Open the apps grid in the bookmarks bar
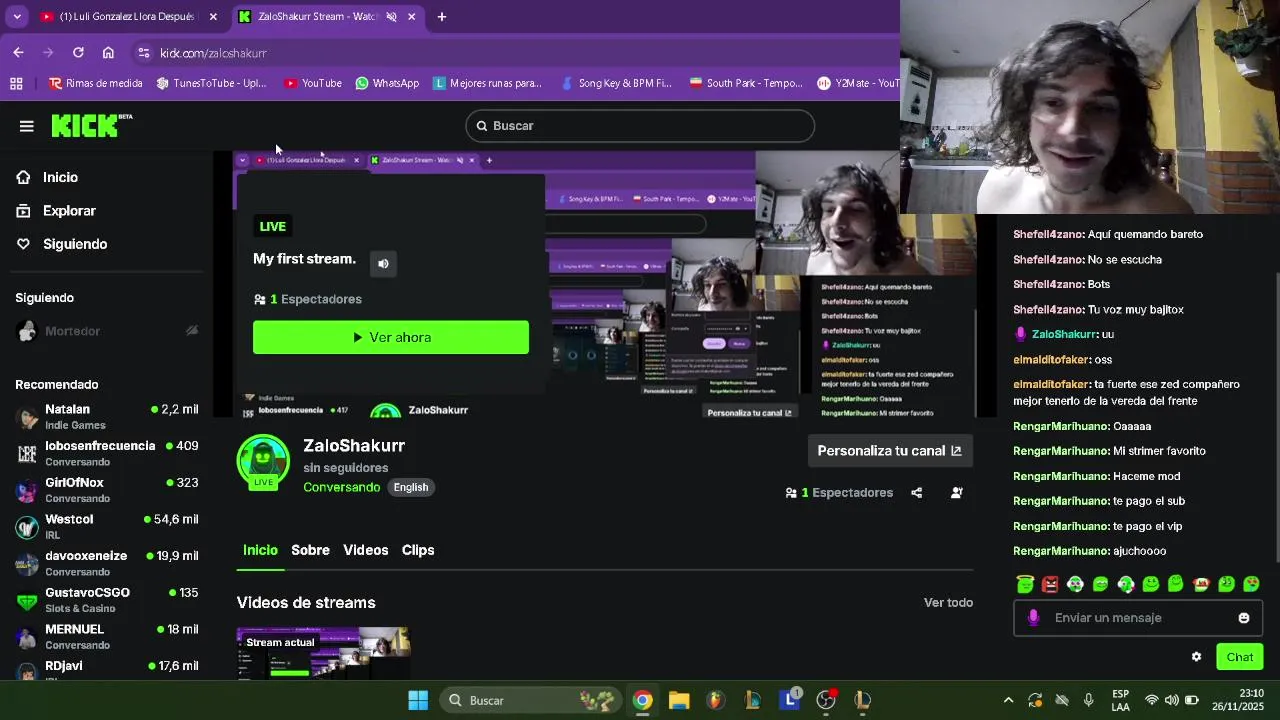 [16, 83]
